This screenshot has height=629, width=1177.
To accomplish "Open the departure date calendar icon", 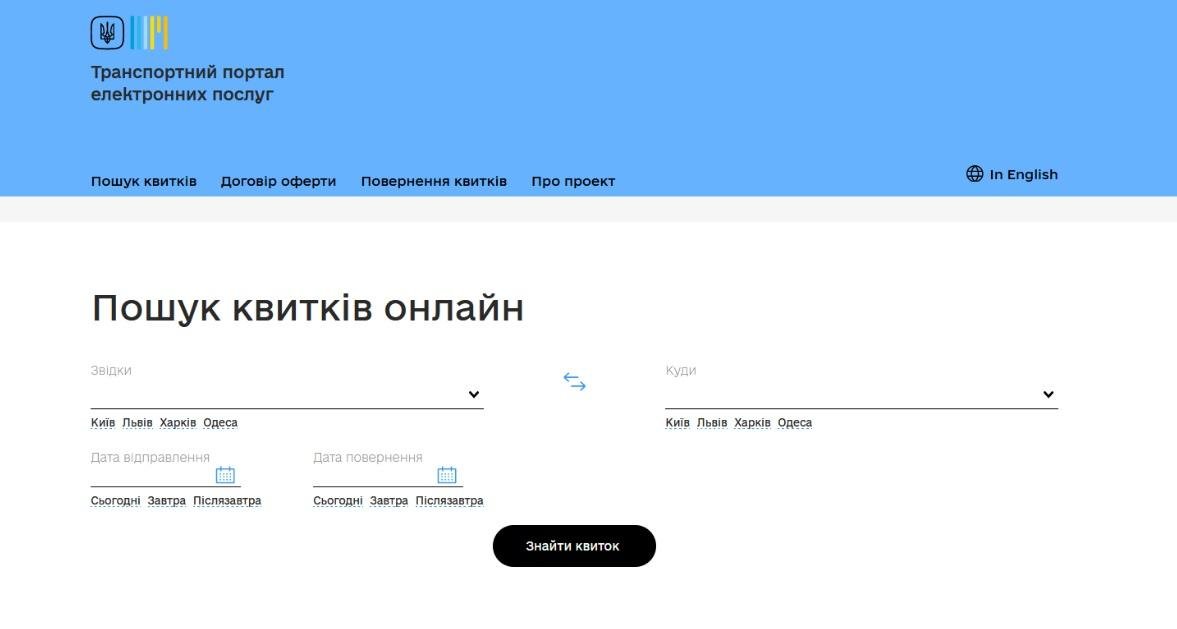I will 225,475.
